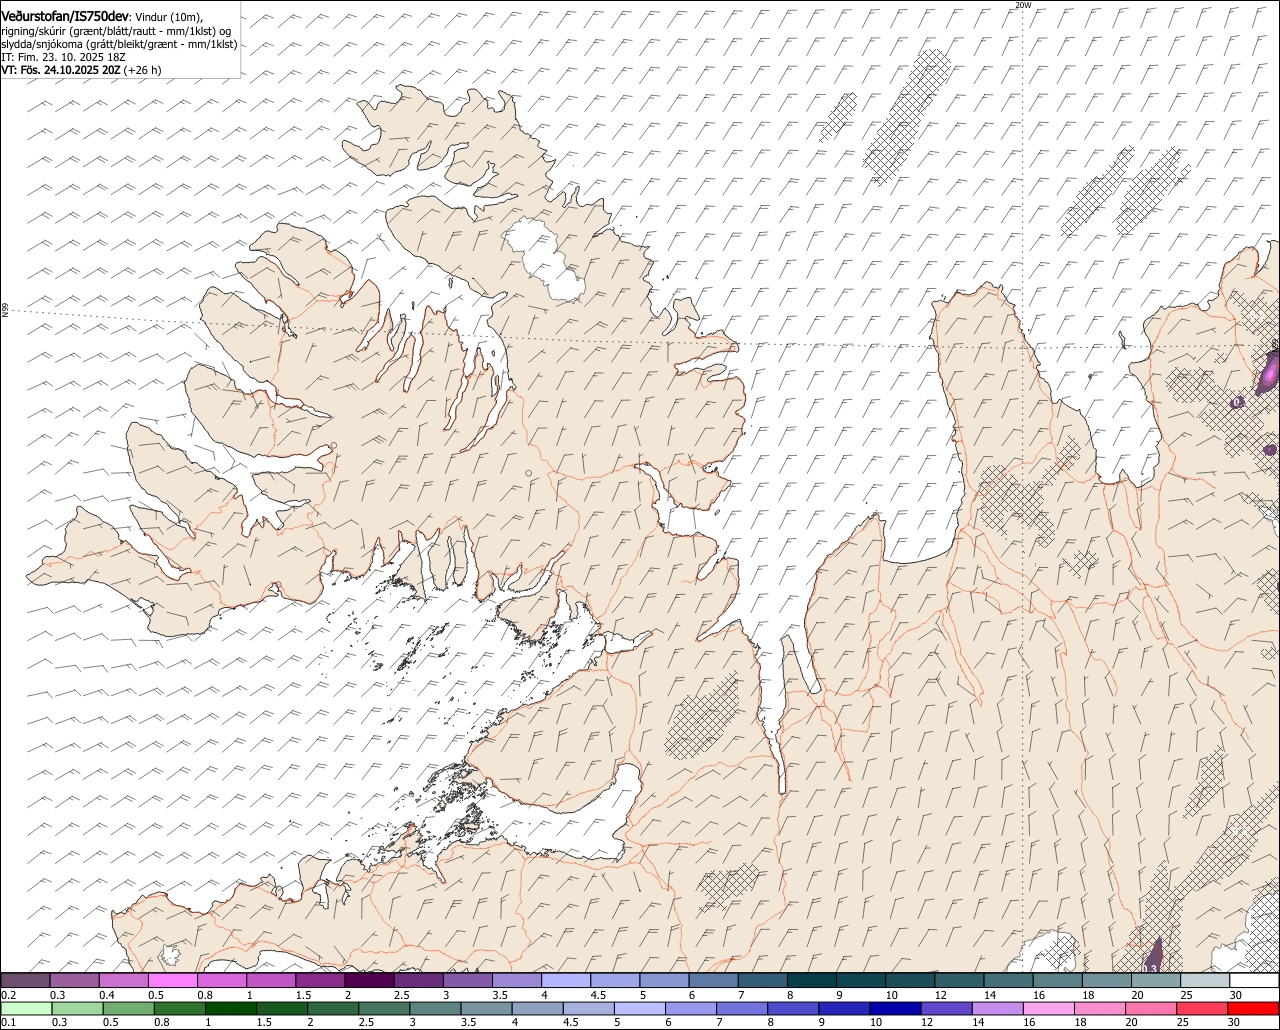Select the lower legend swatch labeled 4

[537, 1008]
